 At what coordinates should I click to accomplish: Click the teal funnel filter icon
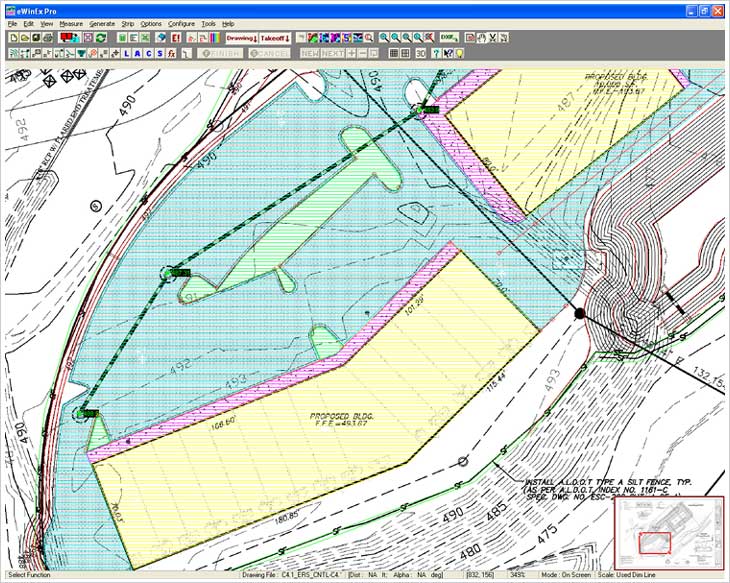[x=81, y=53]
